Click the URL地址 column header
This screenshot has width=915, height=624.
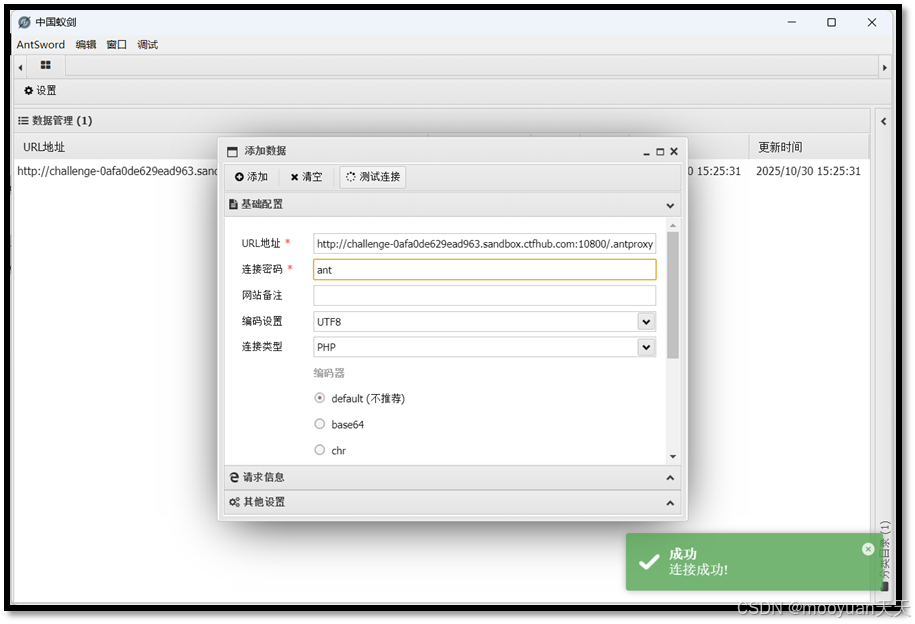point(44,147)
